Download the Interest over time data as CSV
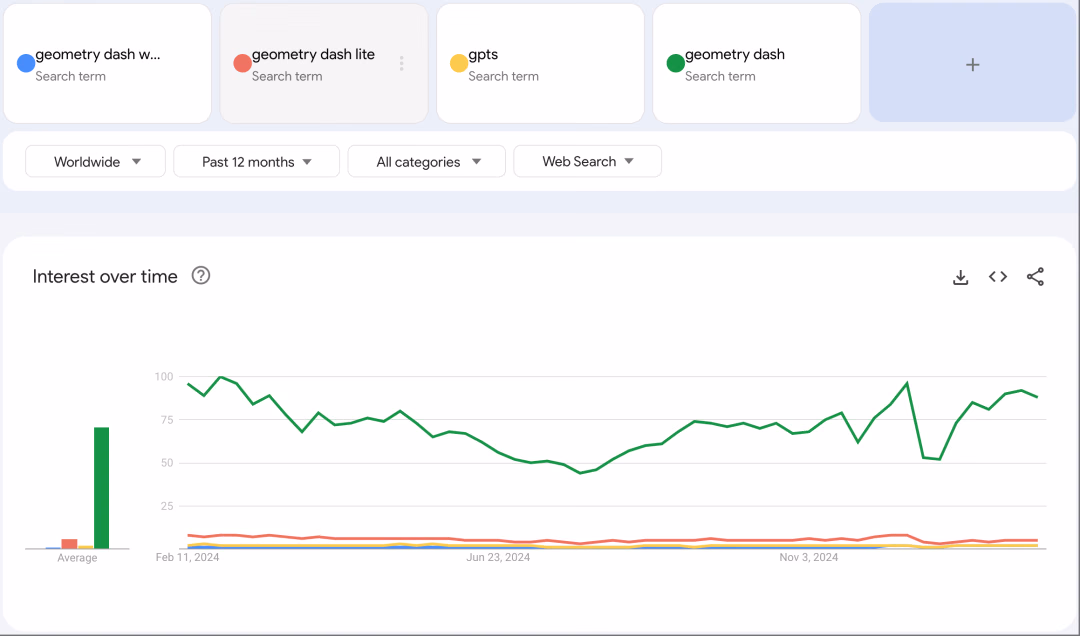Viewport: 1080px width, 636px height. [x=960, y=277]
